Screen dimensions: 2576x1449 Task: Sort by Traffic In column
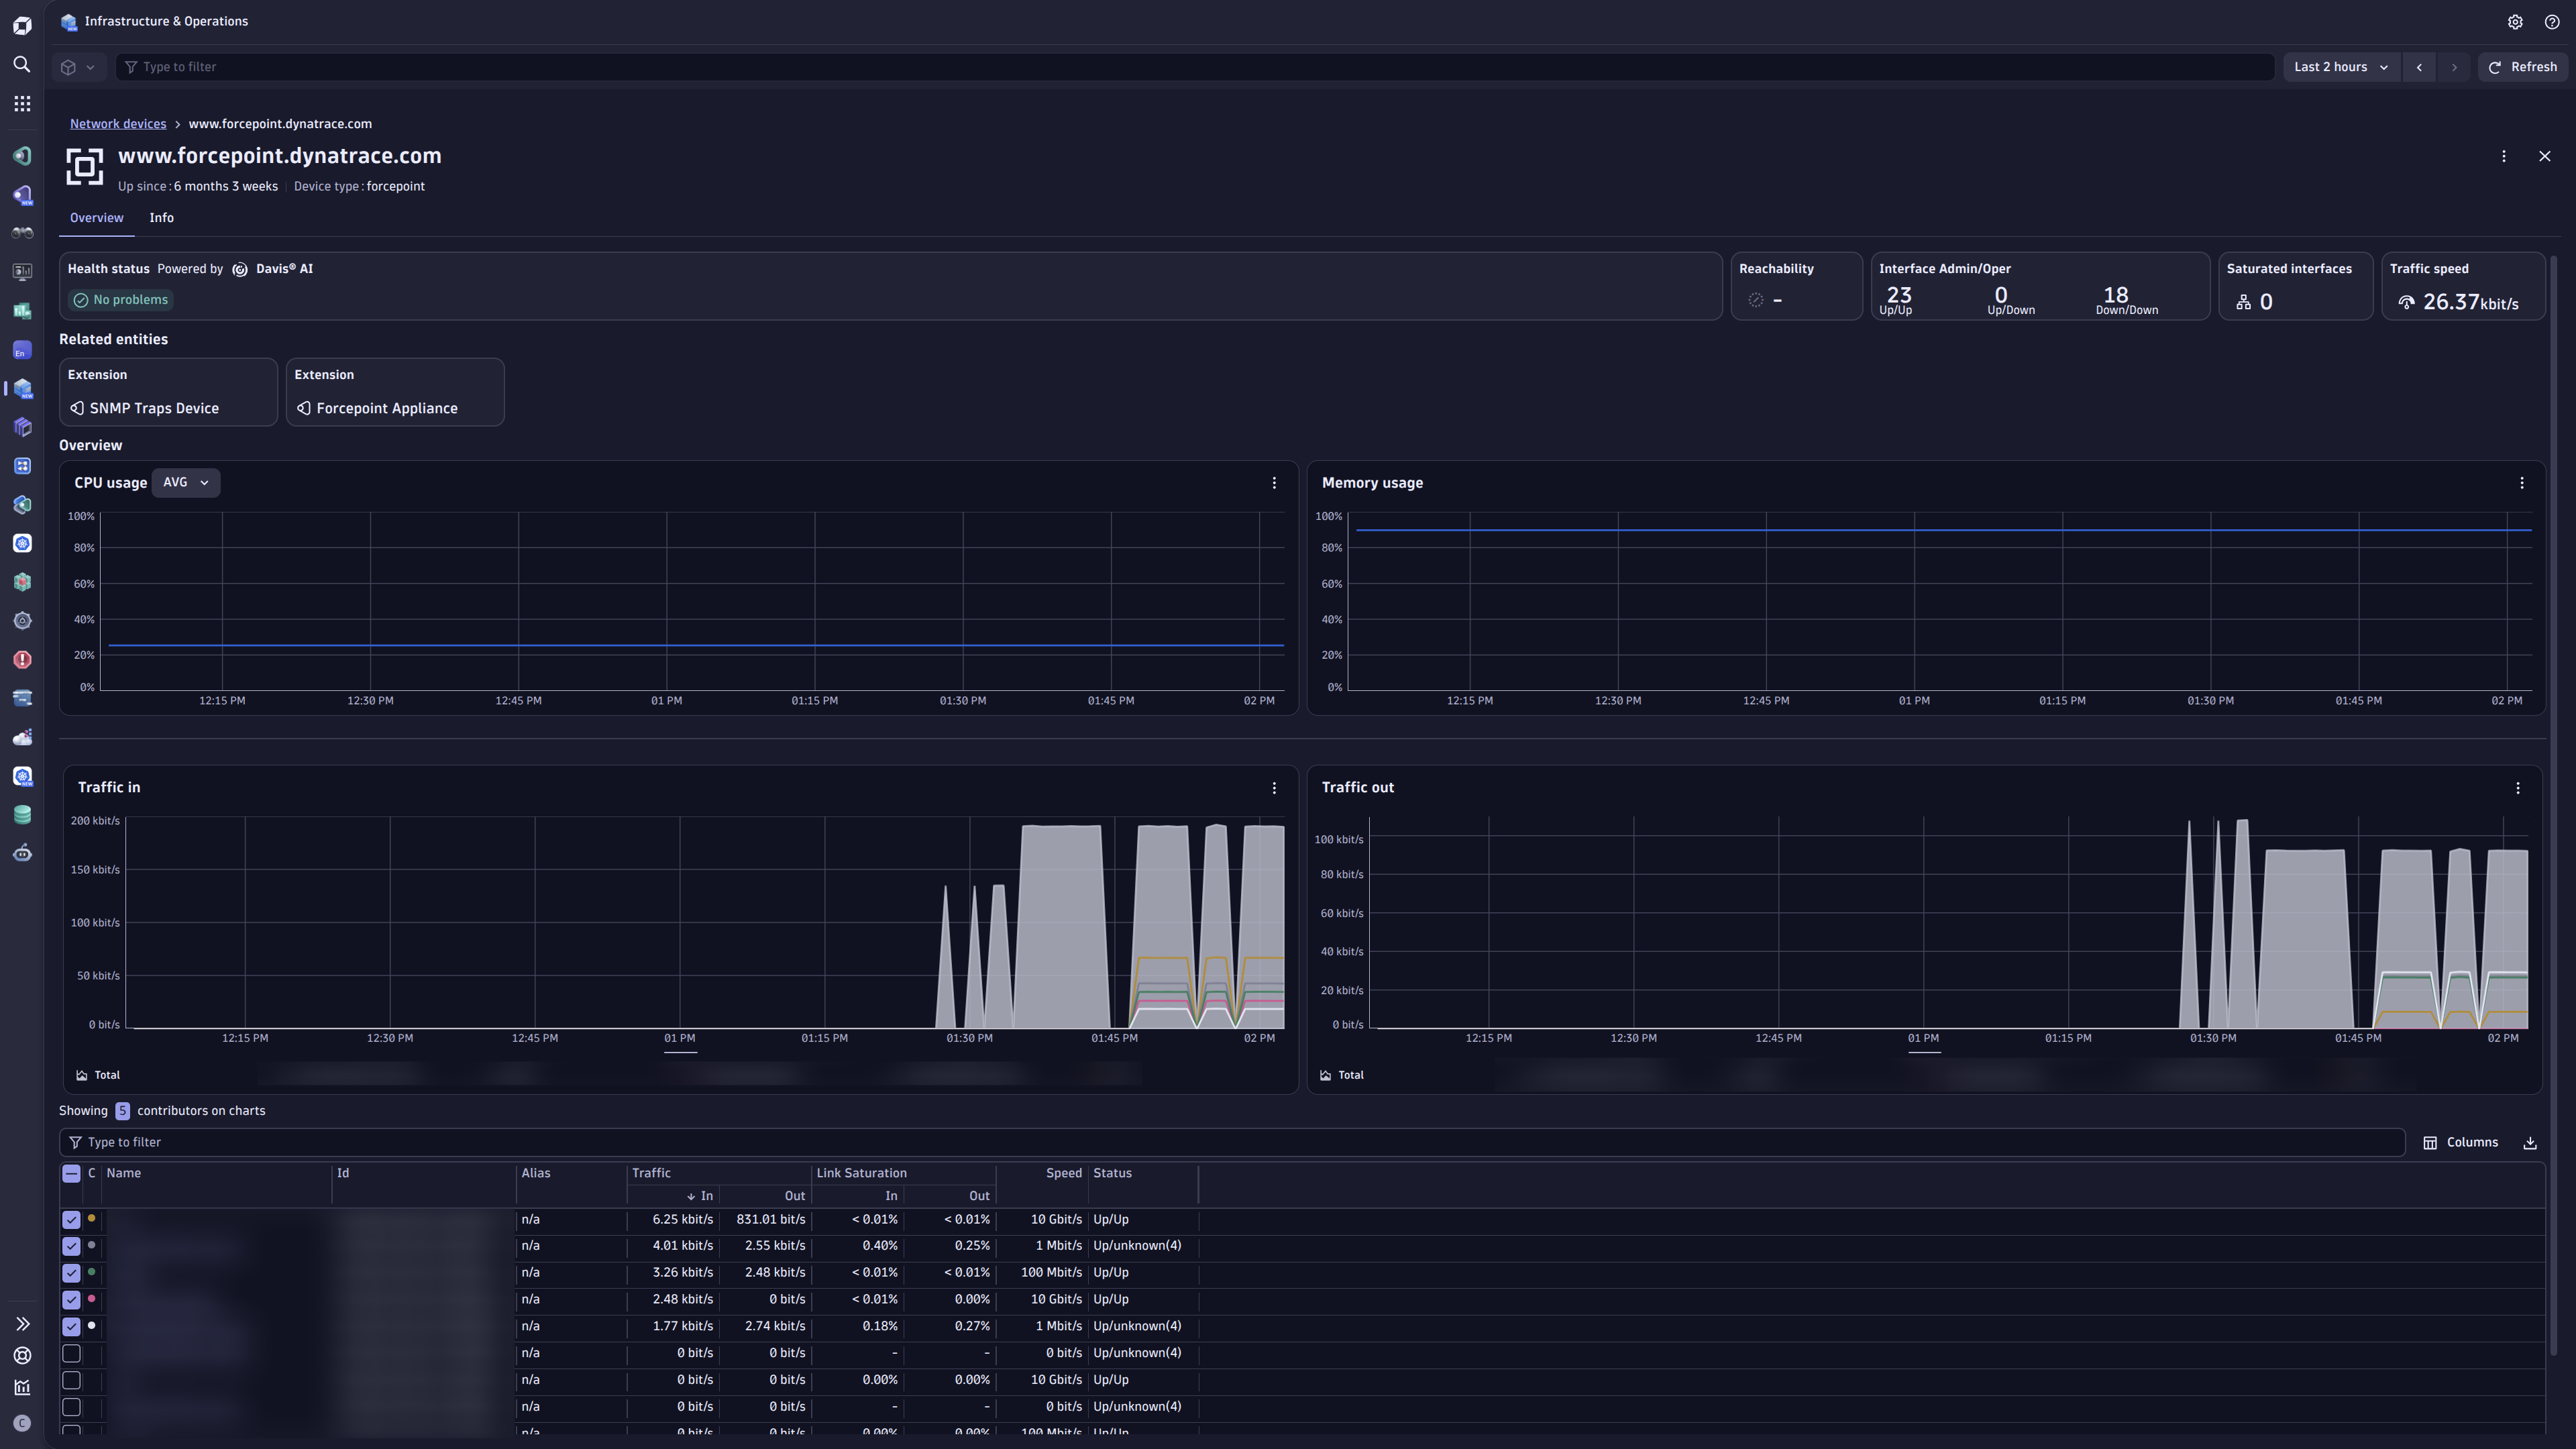(700, 1196)
